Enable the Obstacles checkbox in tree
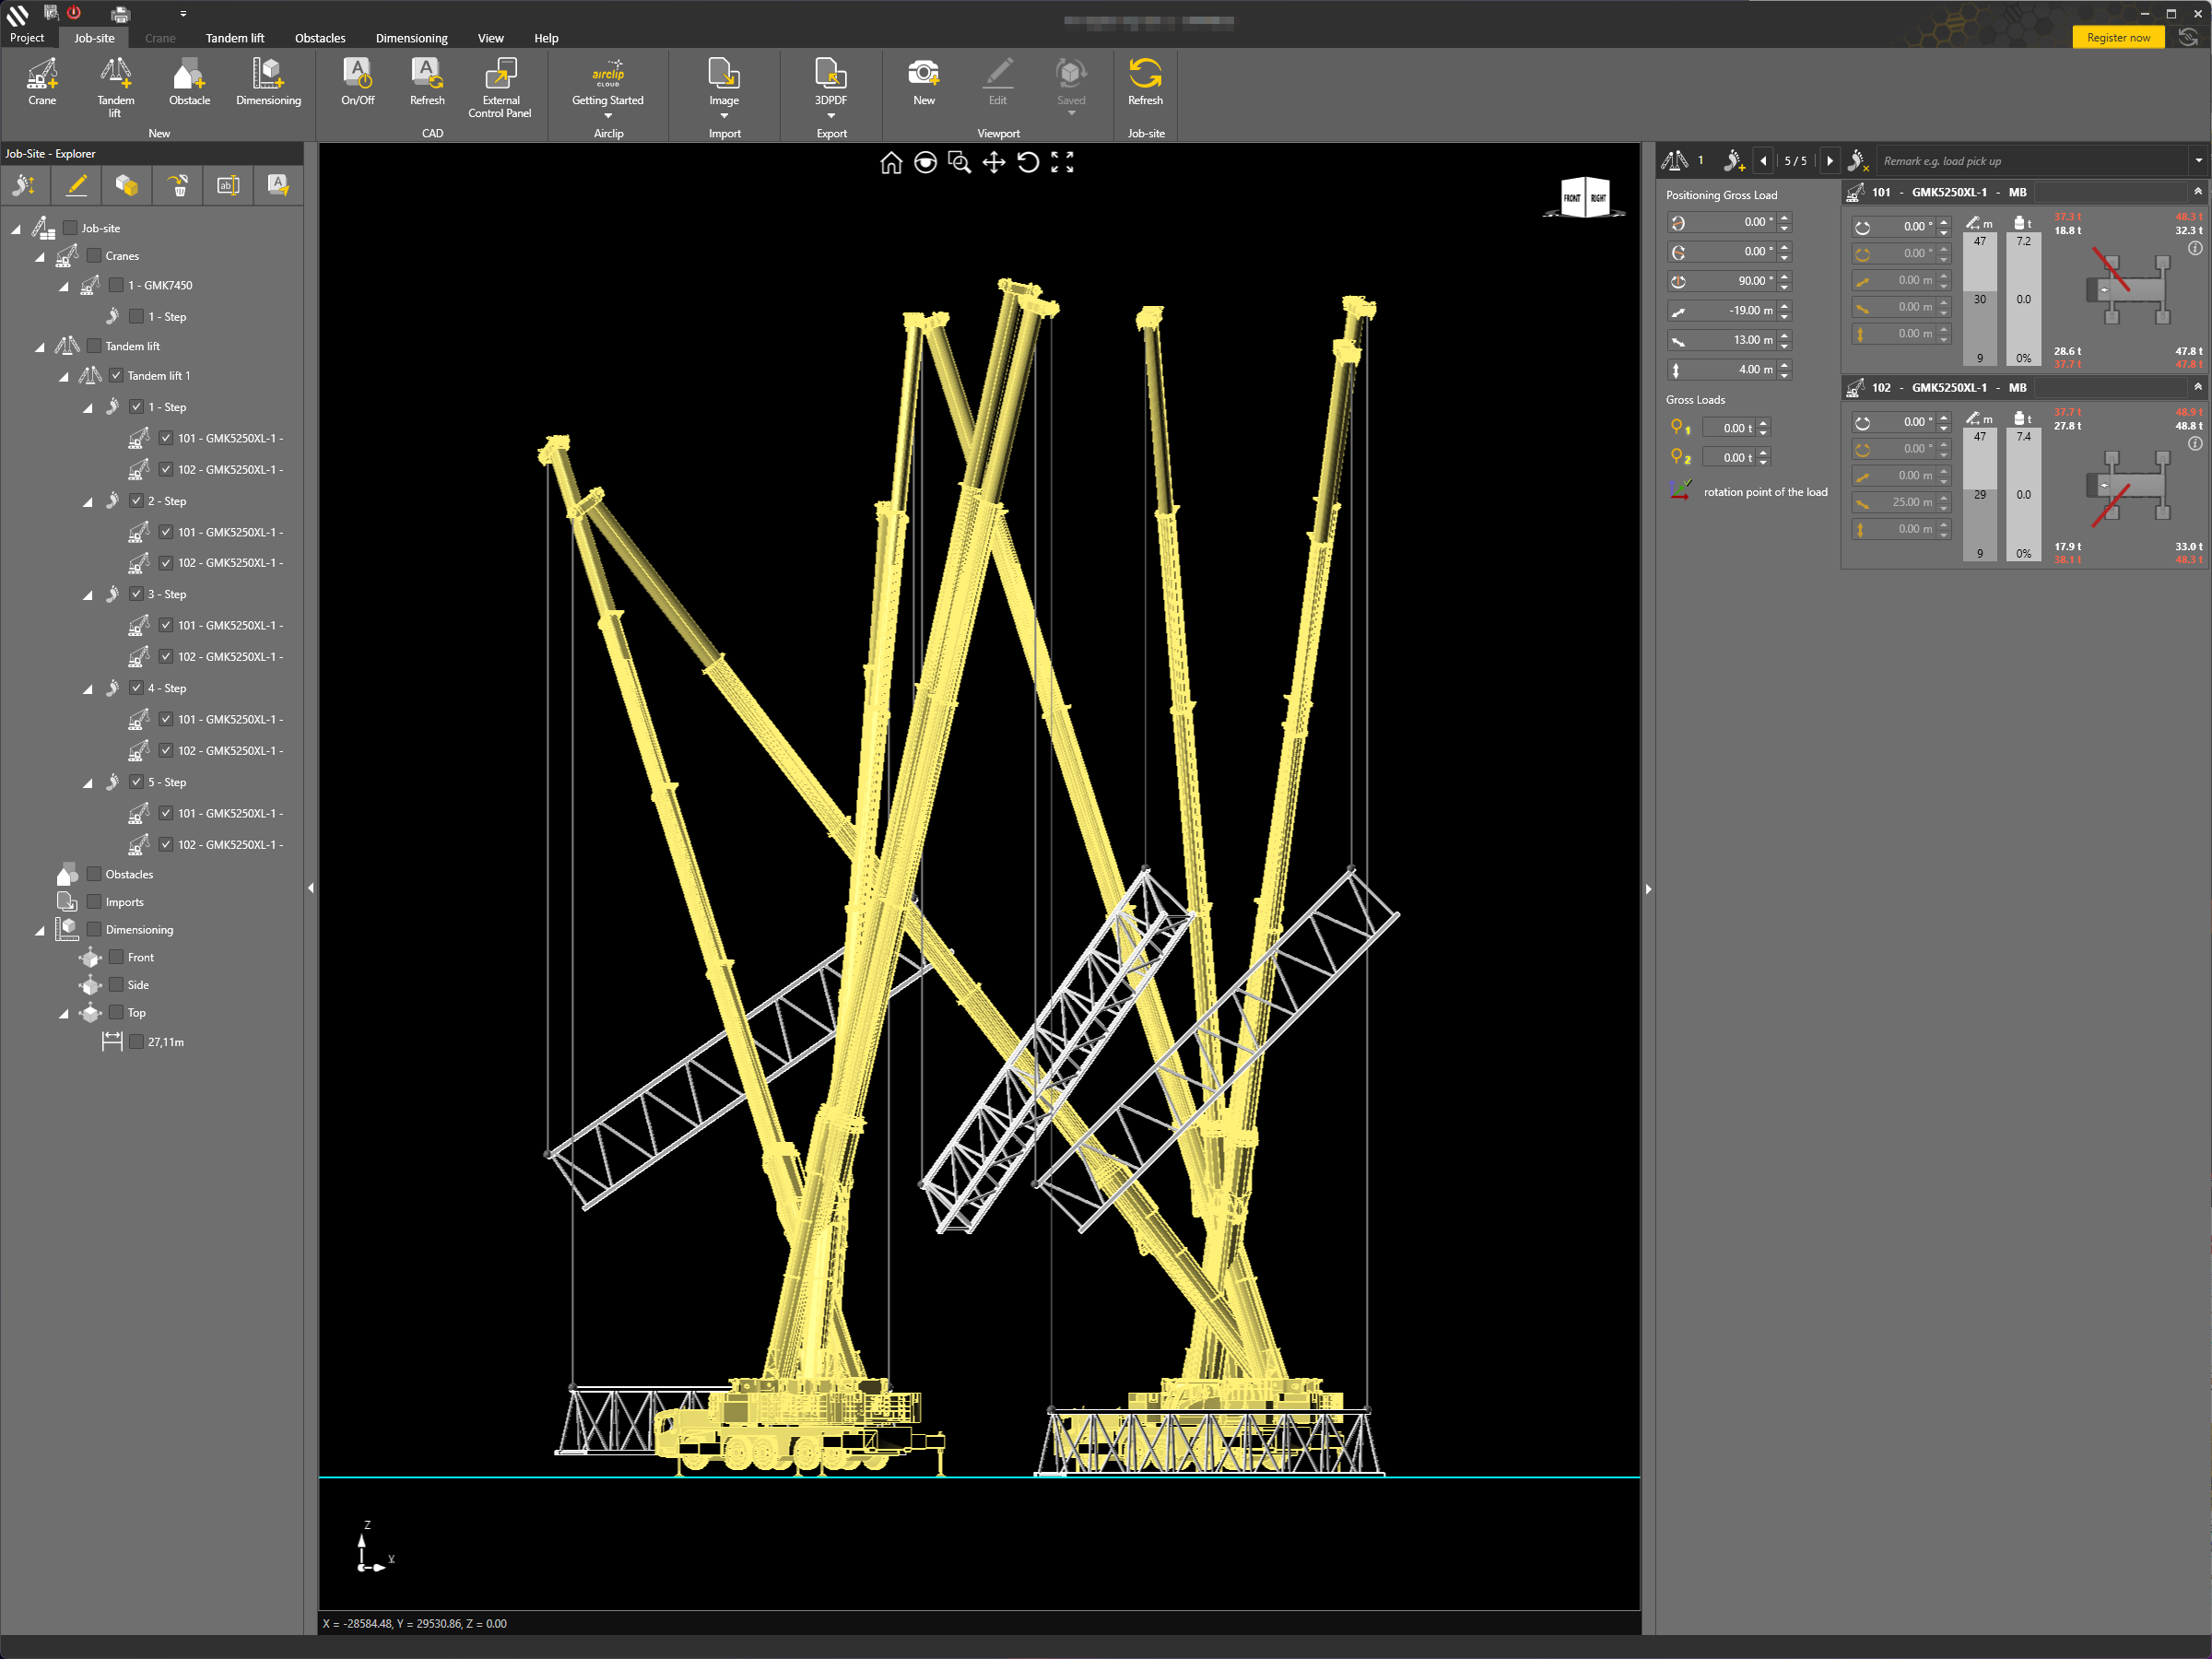This screenshot has width=2212, height=1659. tap(94, 874)
